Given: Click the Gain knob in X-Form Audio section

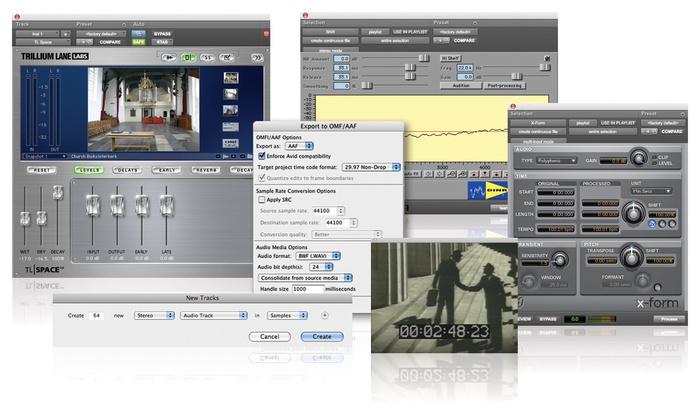Looking at the screenshot, I should [638, 158].
